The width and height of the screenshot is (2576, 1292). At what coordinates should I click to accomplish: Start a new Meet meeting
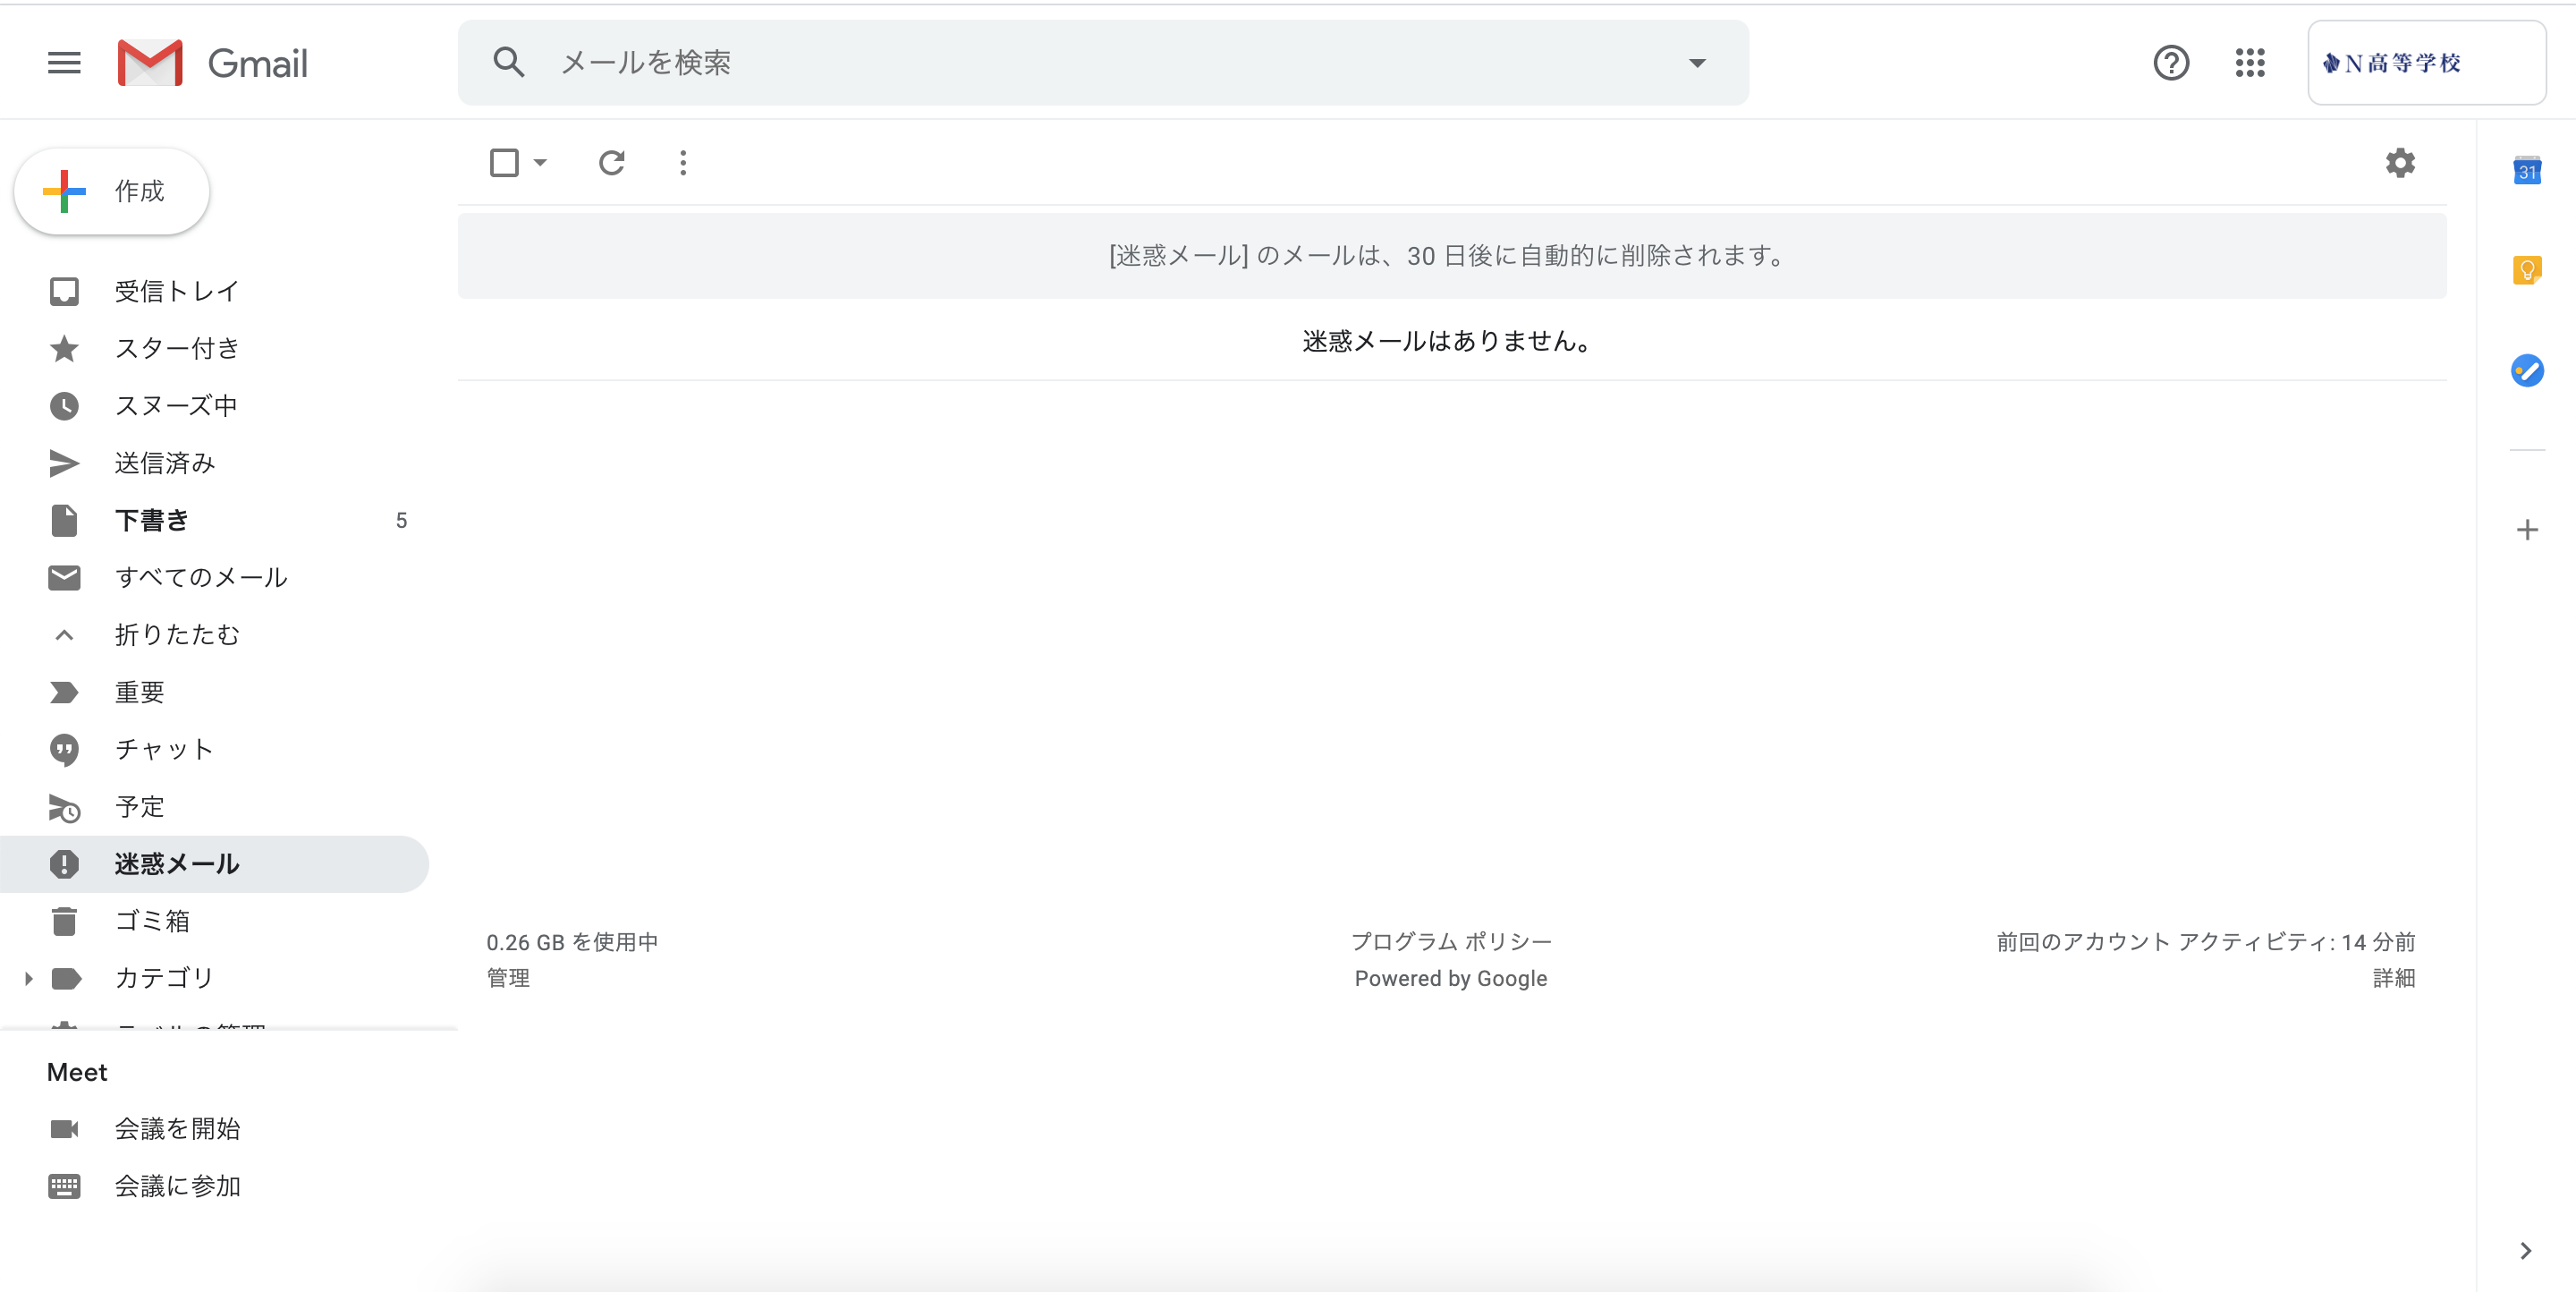176,1128
